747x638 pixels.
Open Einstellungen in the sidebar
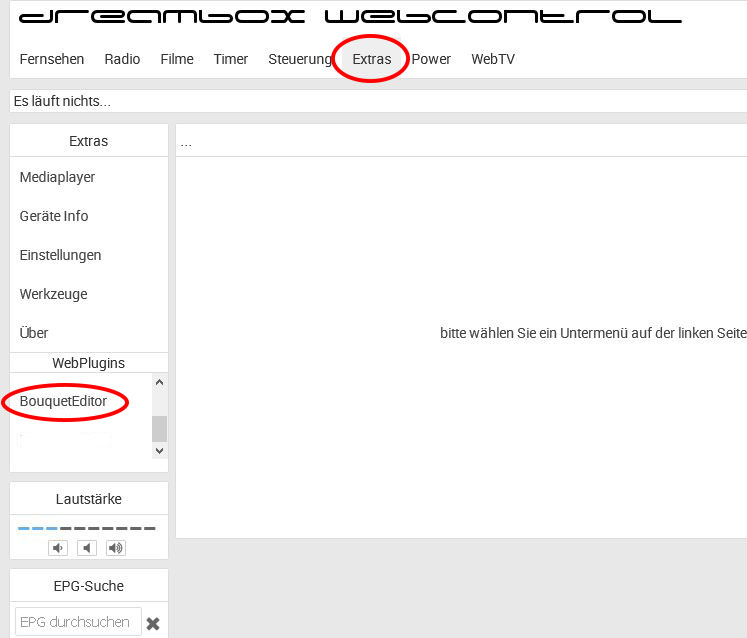click(60, 255)
